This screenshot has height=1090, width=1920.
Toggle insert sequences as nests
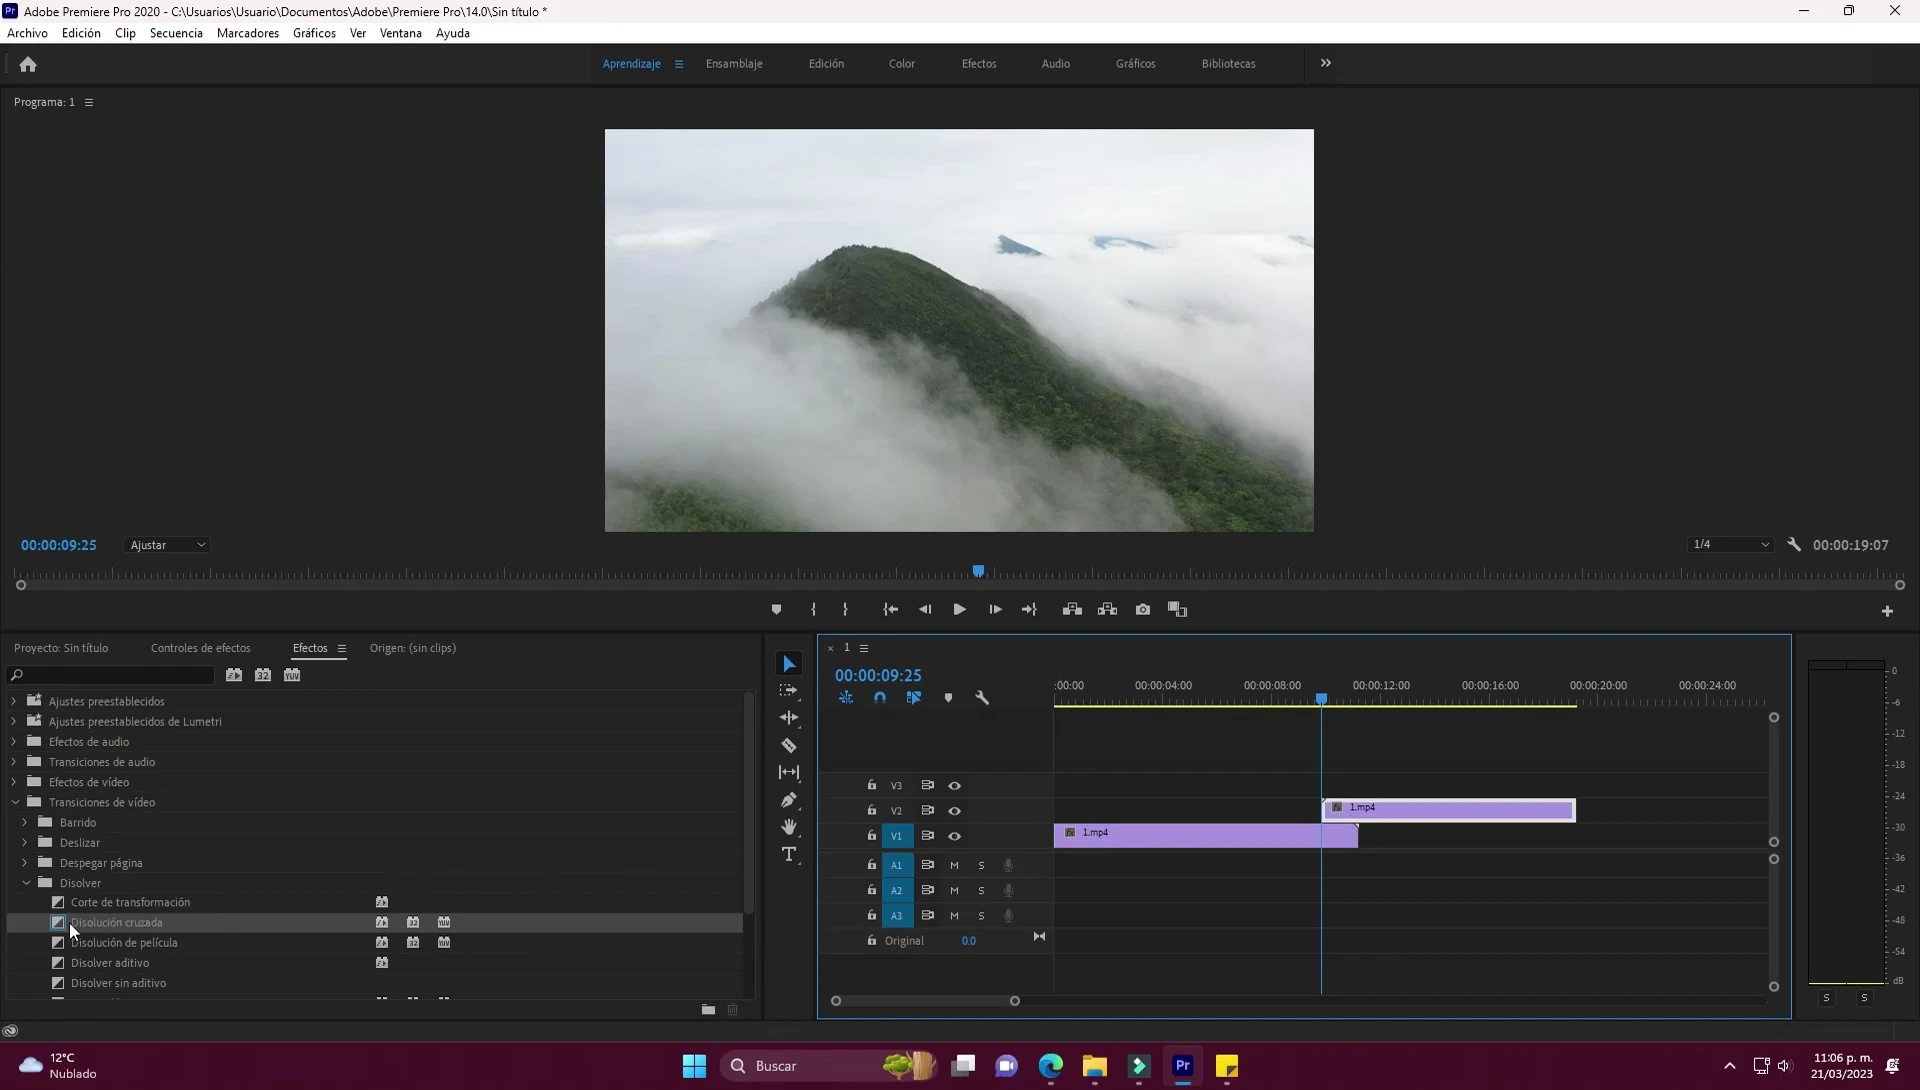[846, 698]
